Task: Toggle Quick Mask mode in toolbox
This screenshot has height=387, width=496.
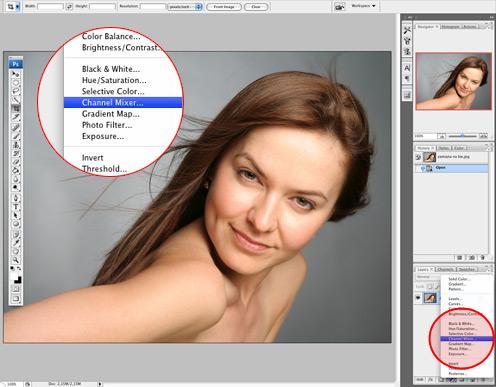Action: pyautogui.click(x=16, y=289)
